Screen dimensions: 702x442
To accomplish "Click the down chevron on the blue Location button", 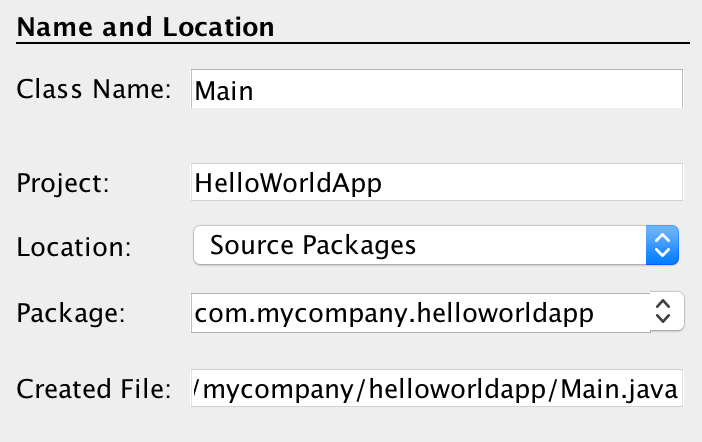I will tap(662, 253).
